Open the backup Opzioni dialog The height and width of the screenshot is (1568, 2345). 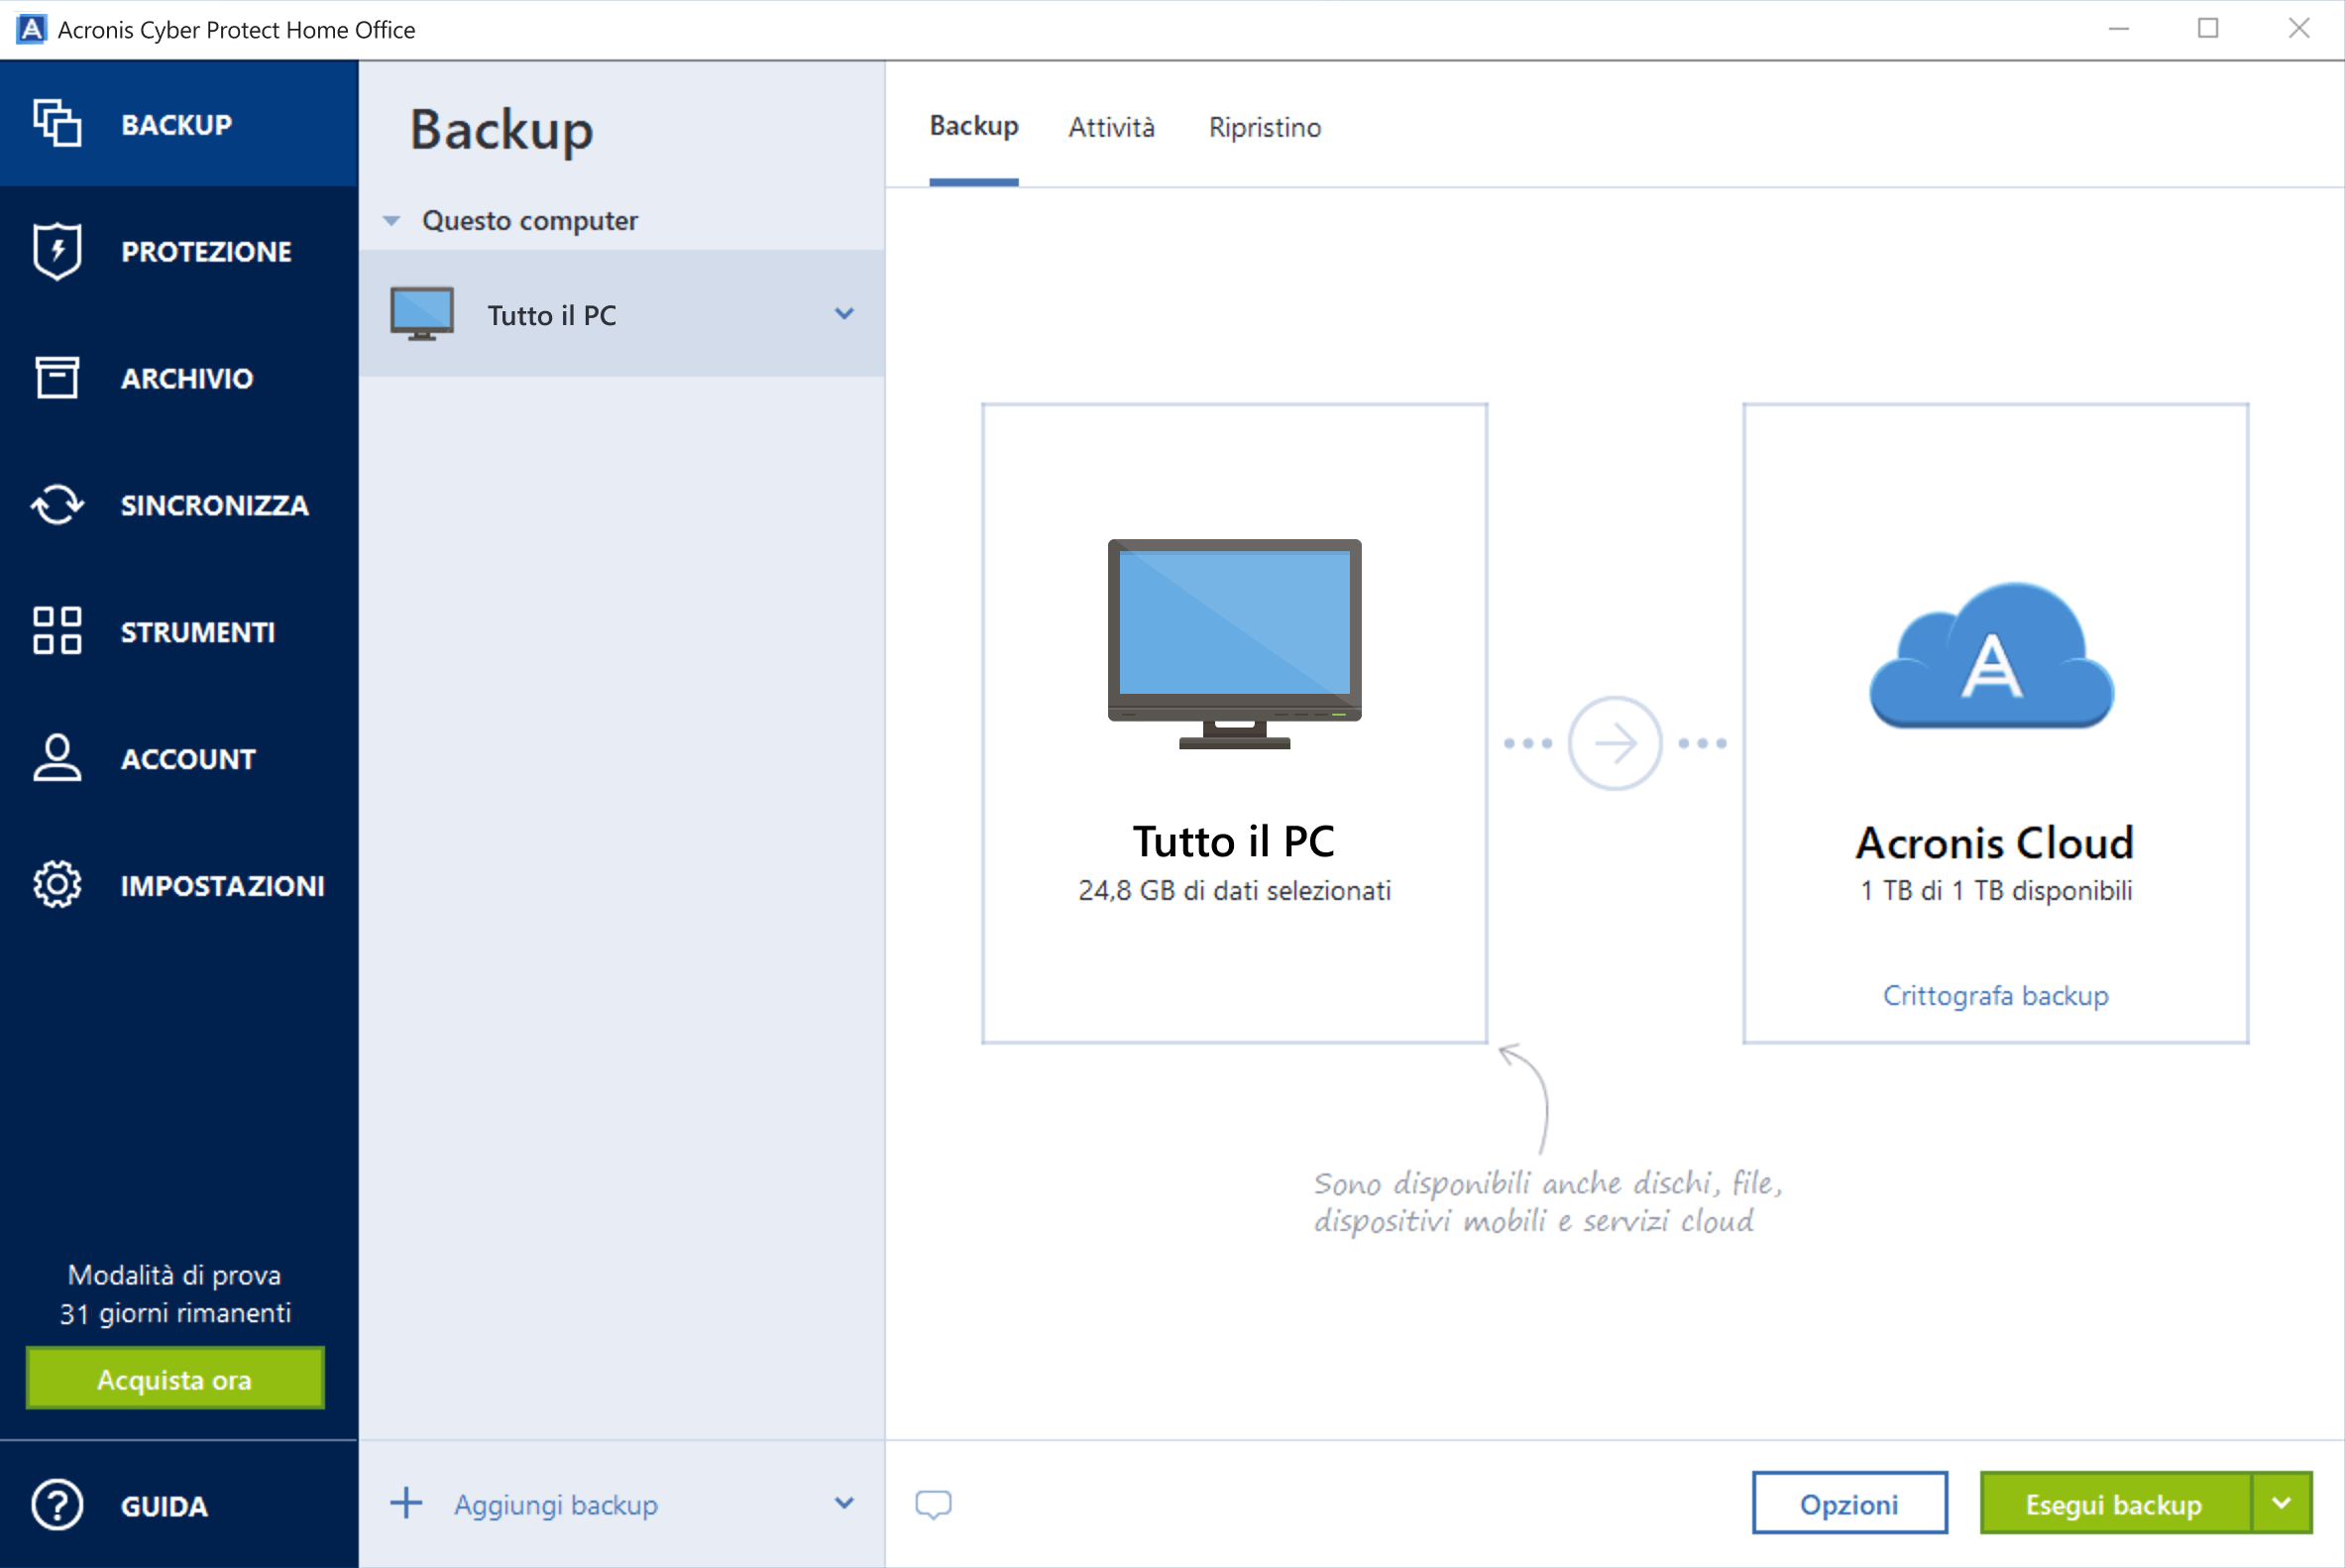(1849, 1503)
